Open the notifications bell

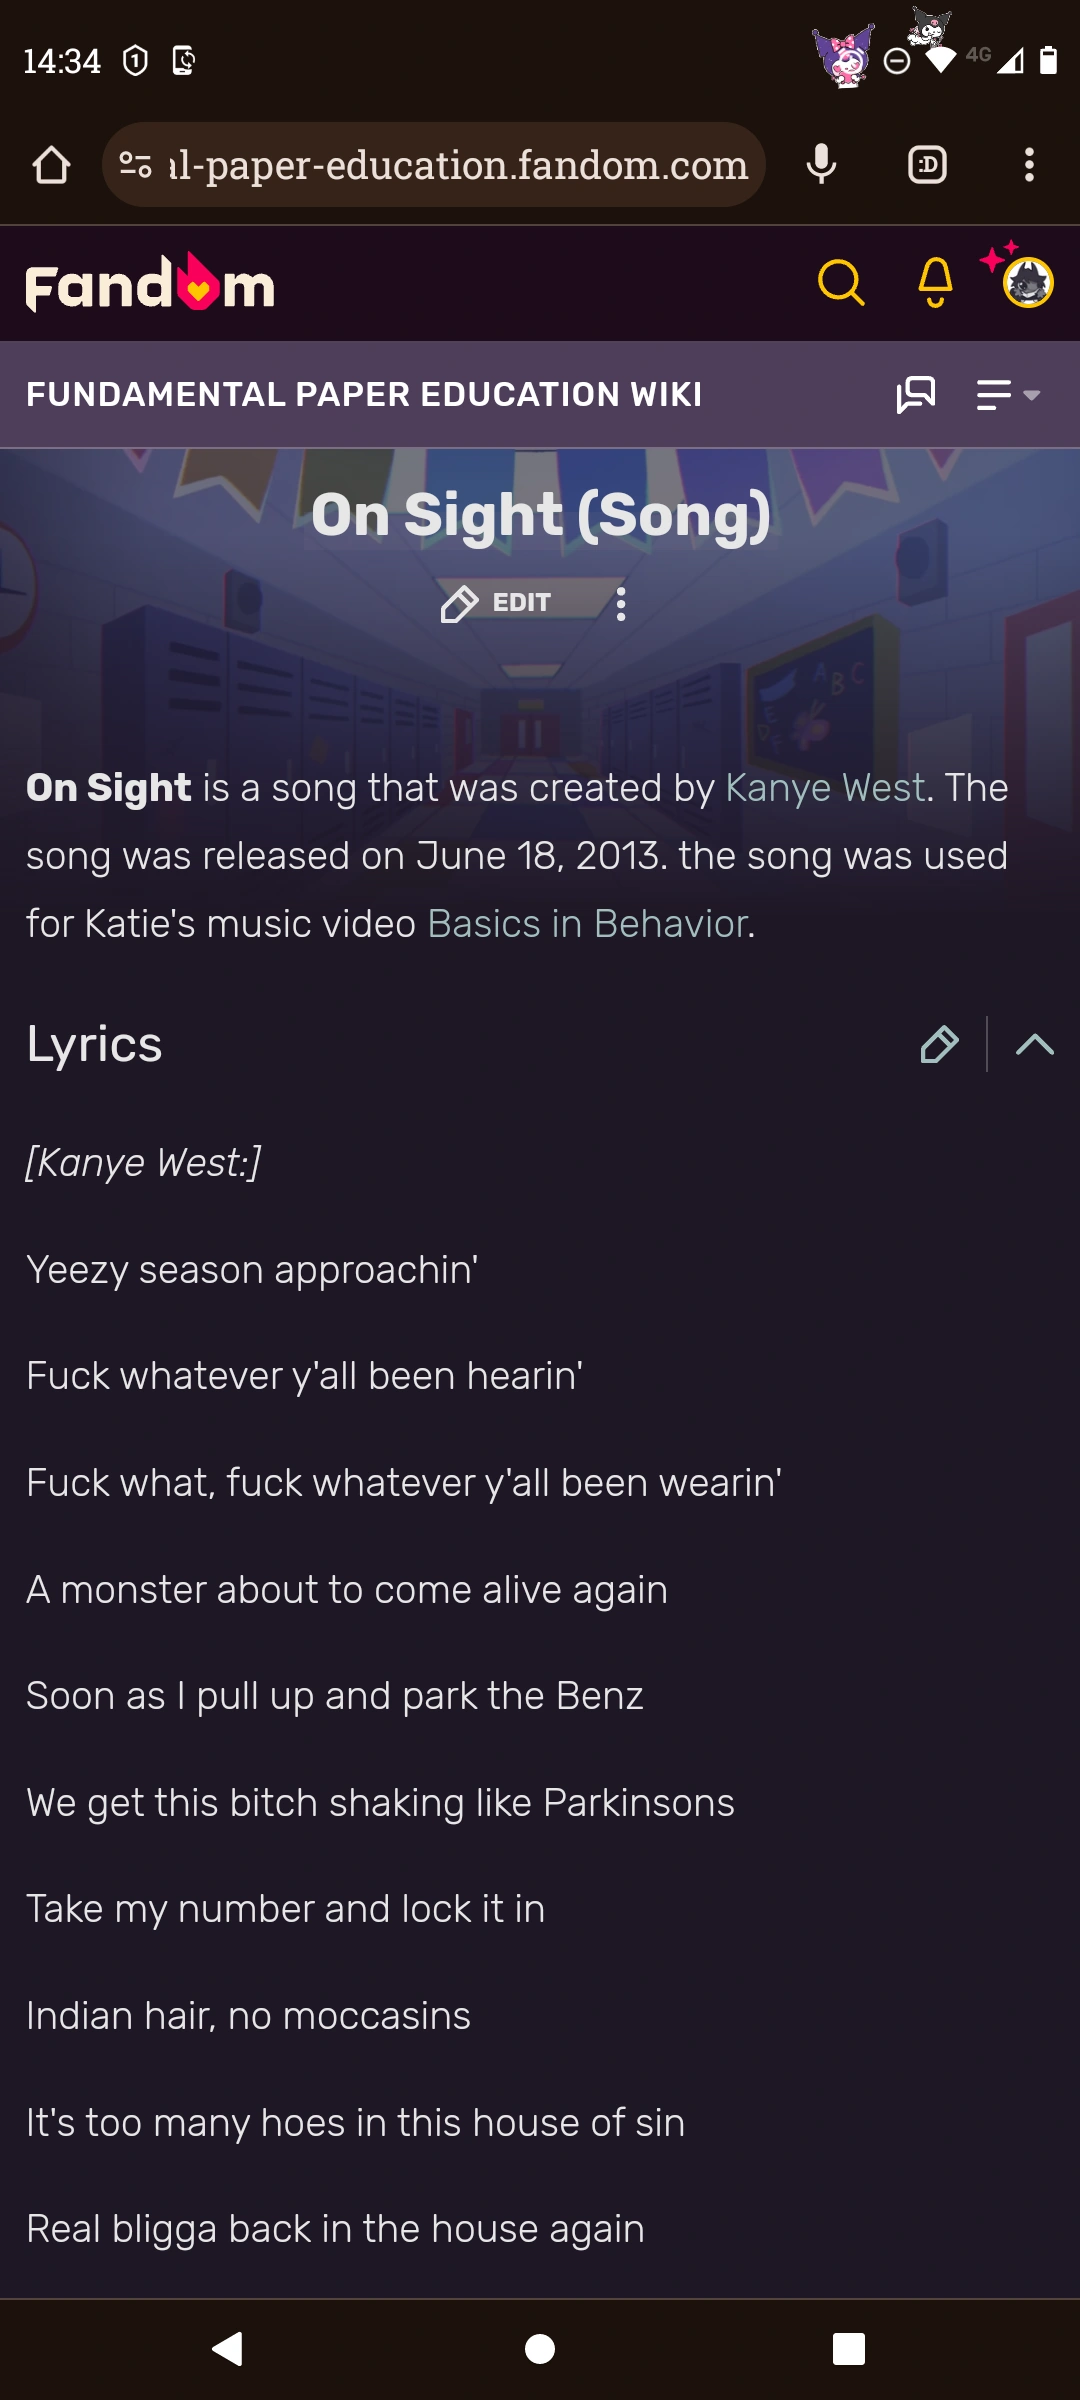pyautogui.click(x=935, y=283)
